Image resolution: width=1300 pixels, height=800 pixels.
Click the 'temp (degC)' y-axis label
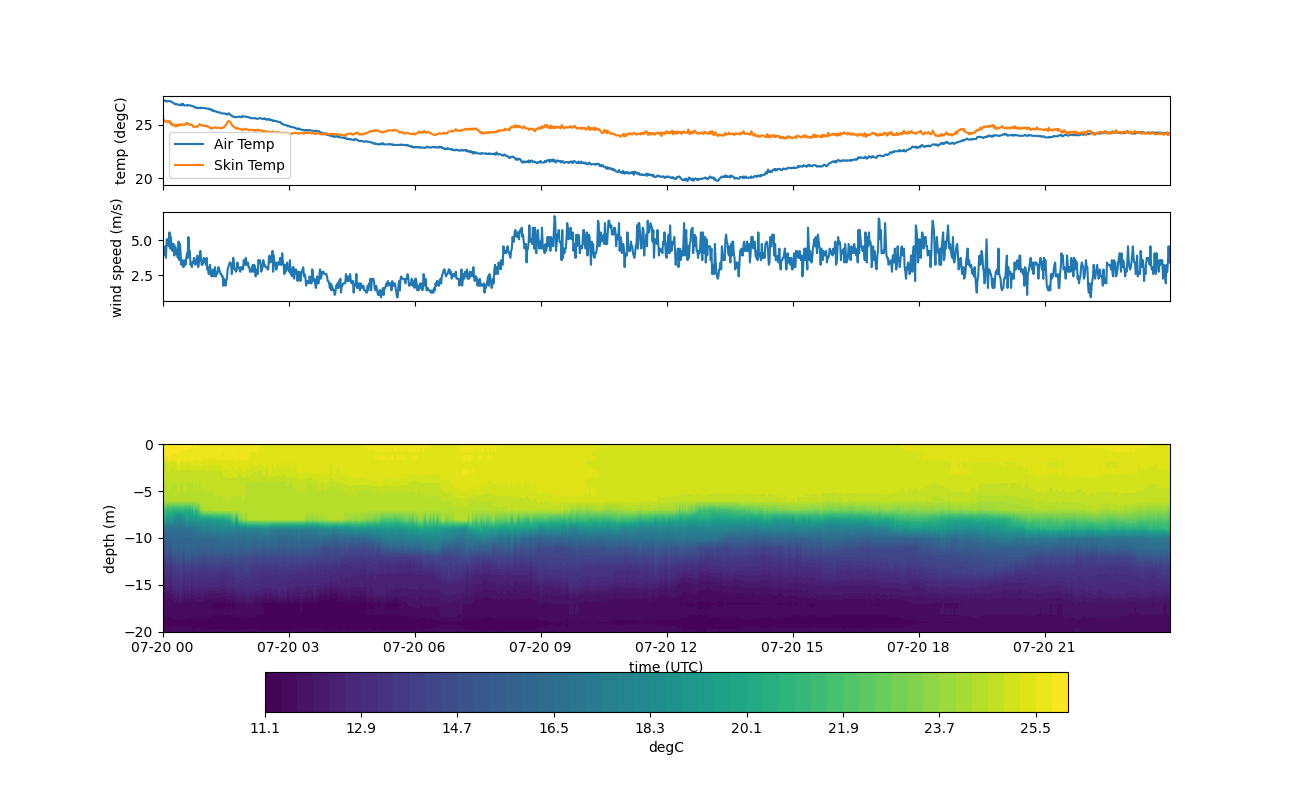[121, 141]
